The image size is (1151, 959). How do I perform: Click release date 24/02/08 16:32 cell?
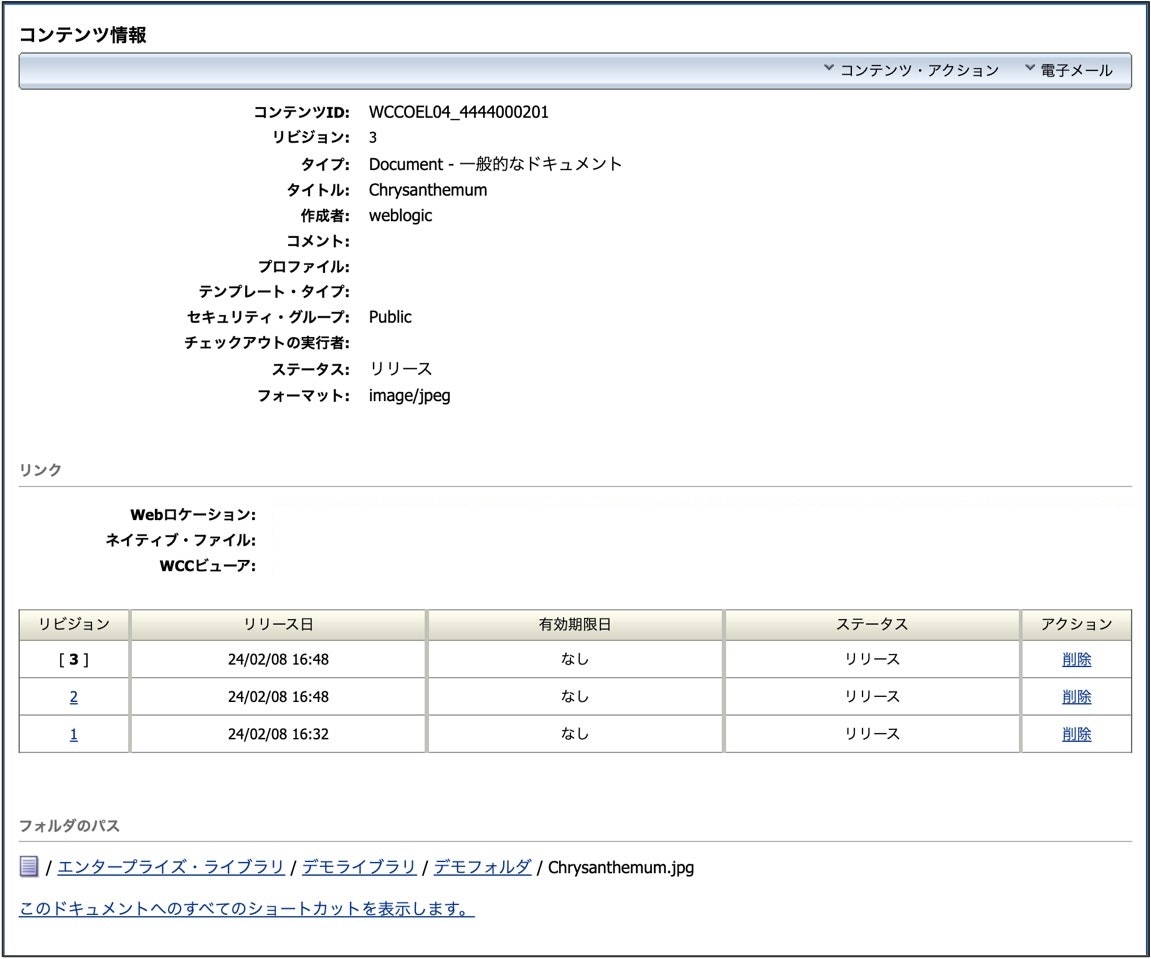[278, 734]
